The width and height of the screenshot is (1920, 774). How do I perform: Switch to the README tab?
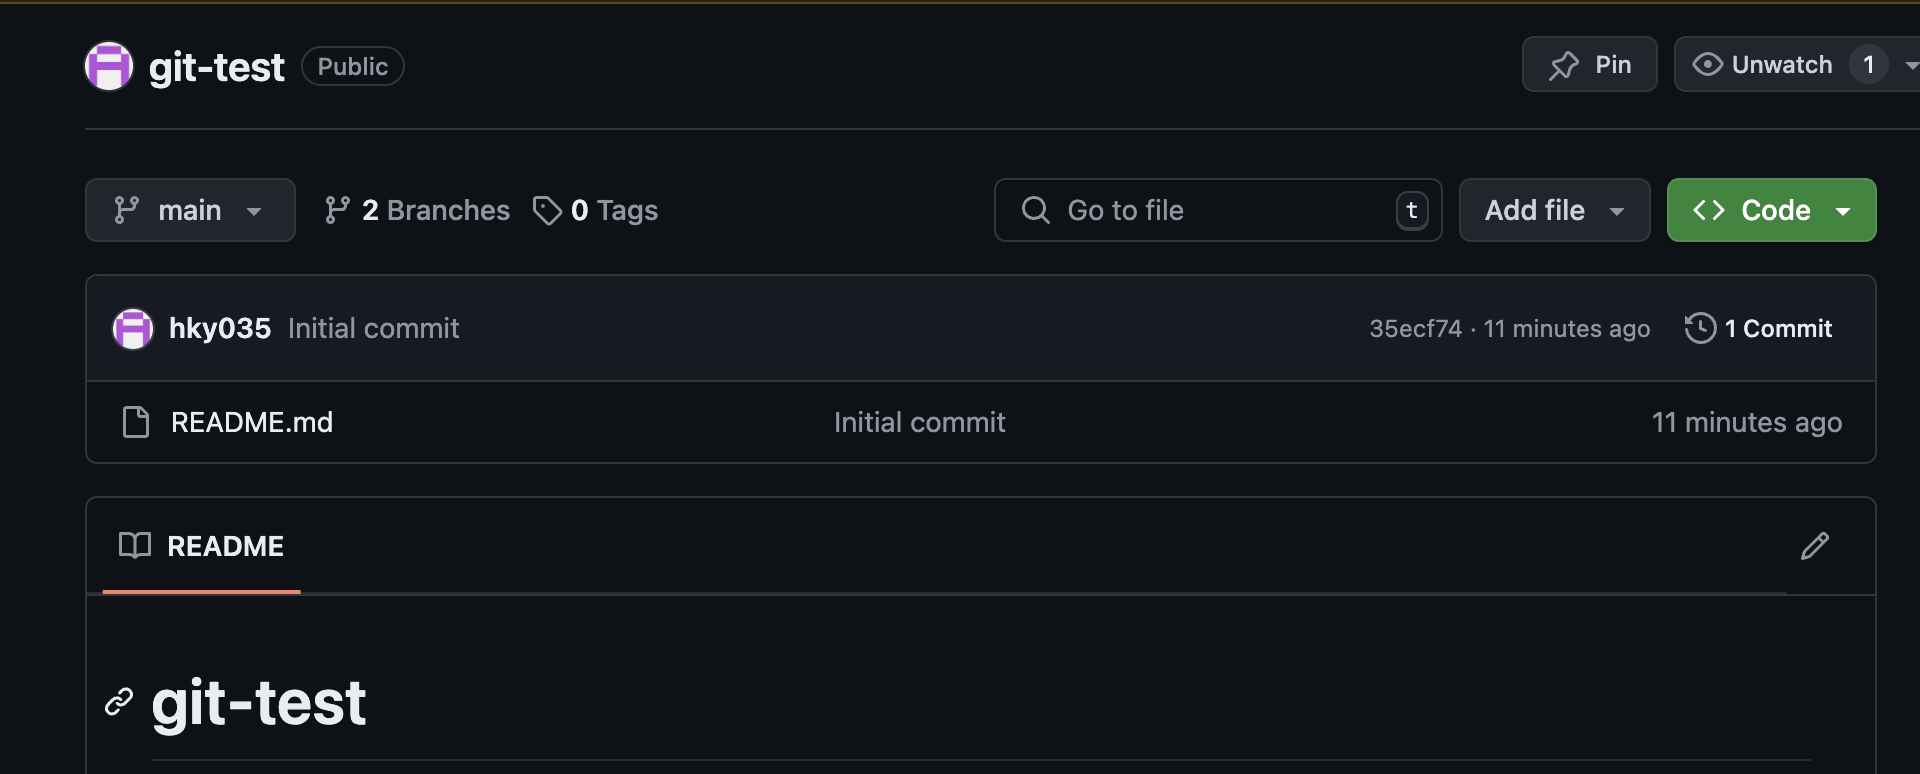click(202, 546)
